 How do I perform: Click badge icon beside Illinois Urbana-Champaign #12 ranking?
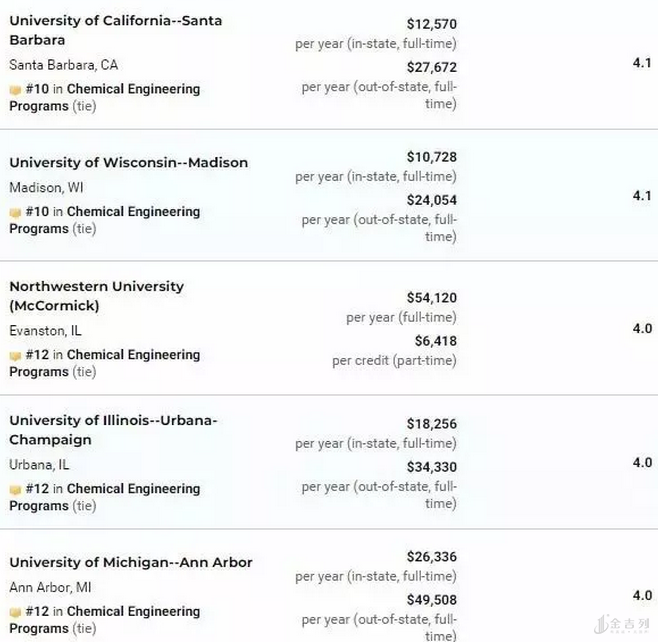pos(15,489)
